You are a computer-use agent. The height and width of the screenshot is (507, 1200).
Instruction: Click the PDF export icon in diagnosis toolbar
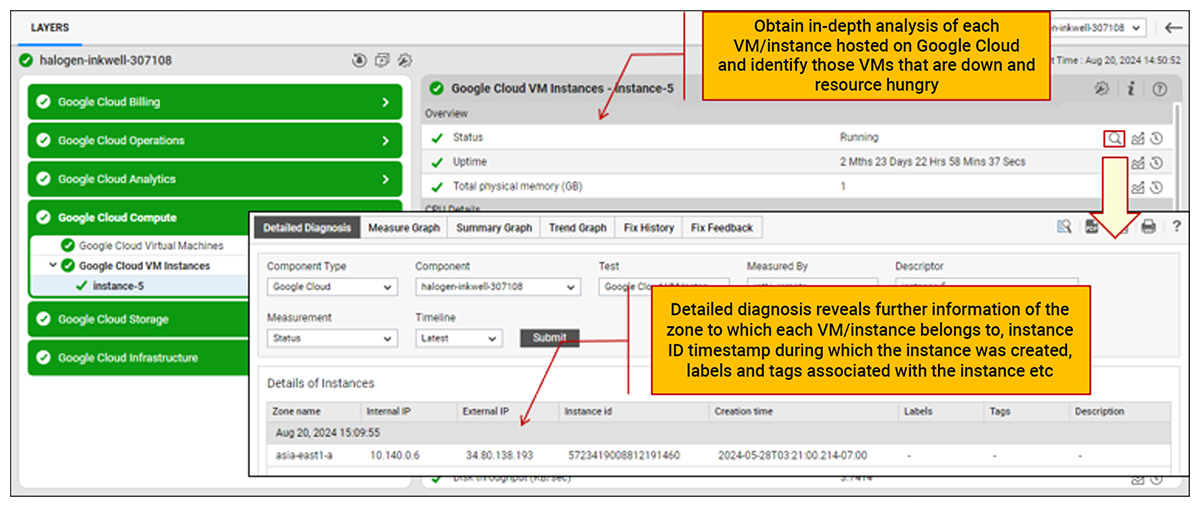click(x=1093, y=227)
